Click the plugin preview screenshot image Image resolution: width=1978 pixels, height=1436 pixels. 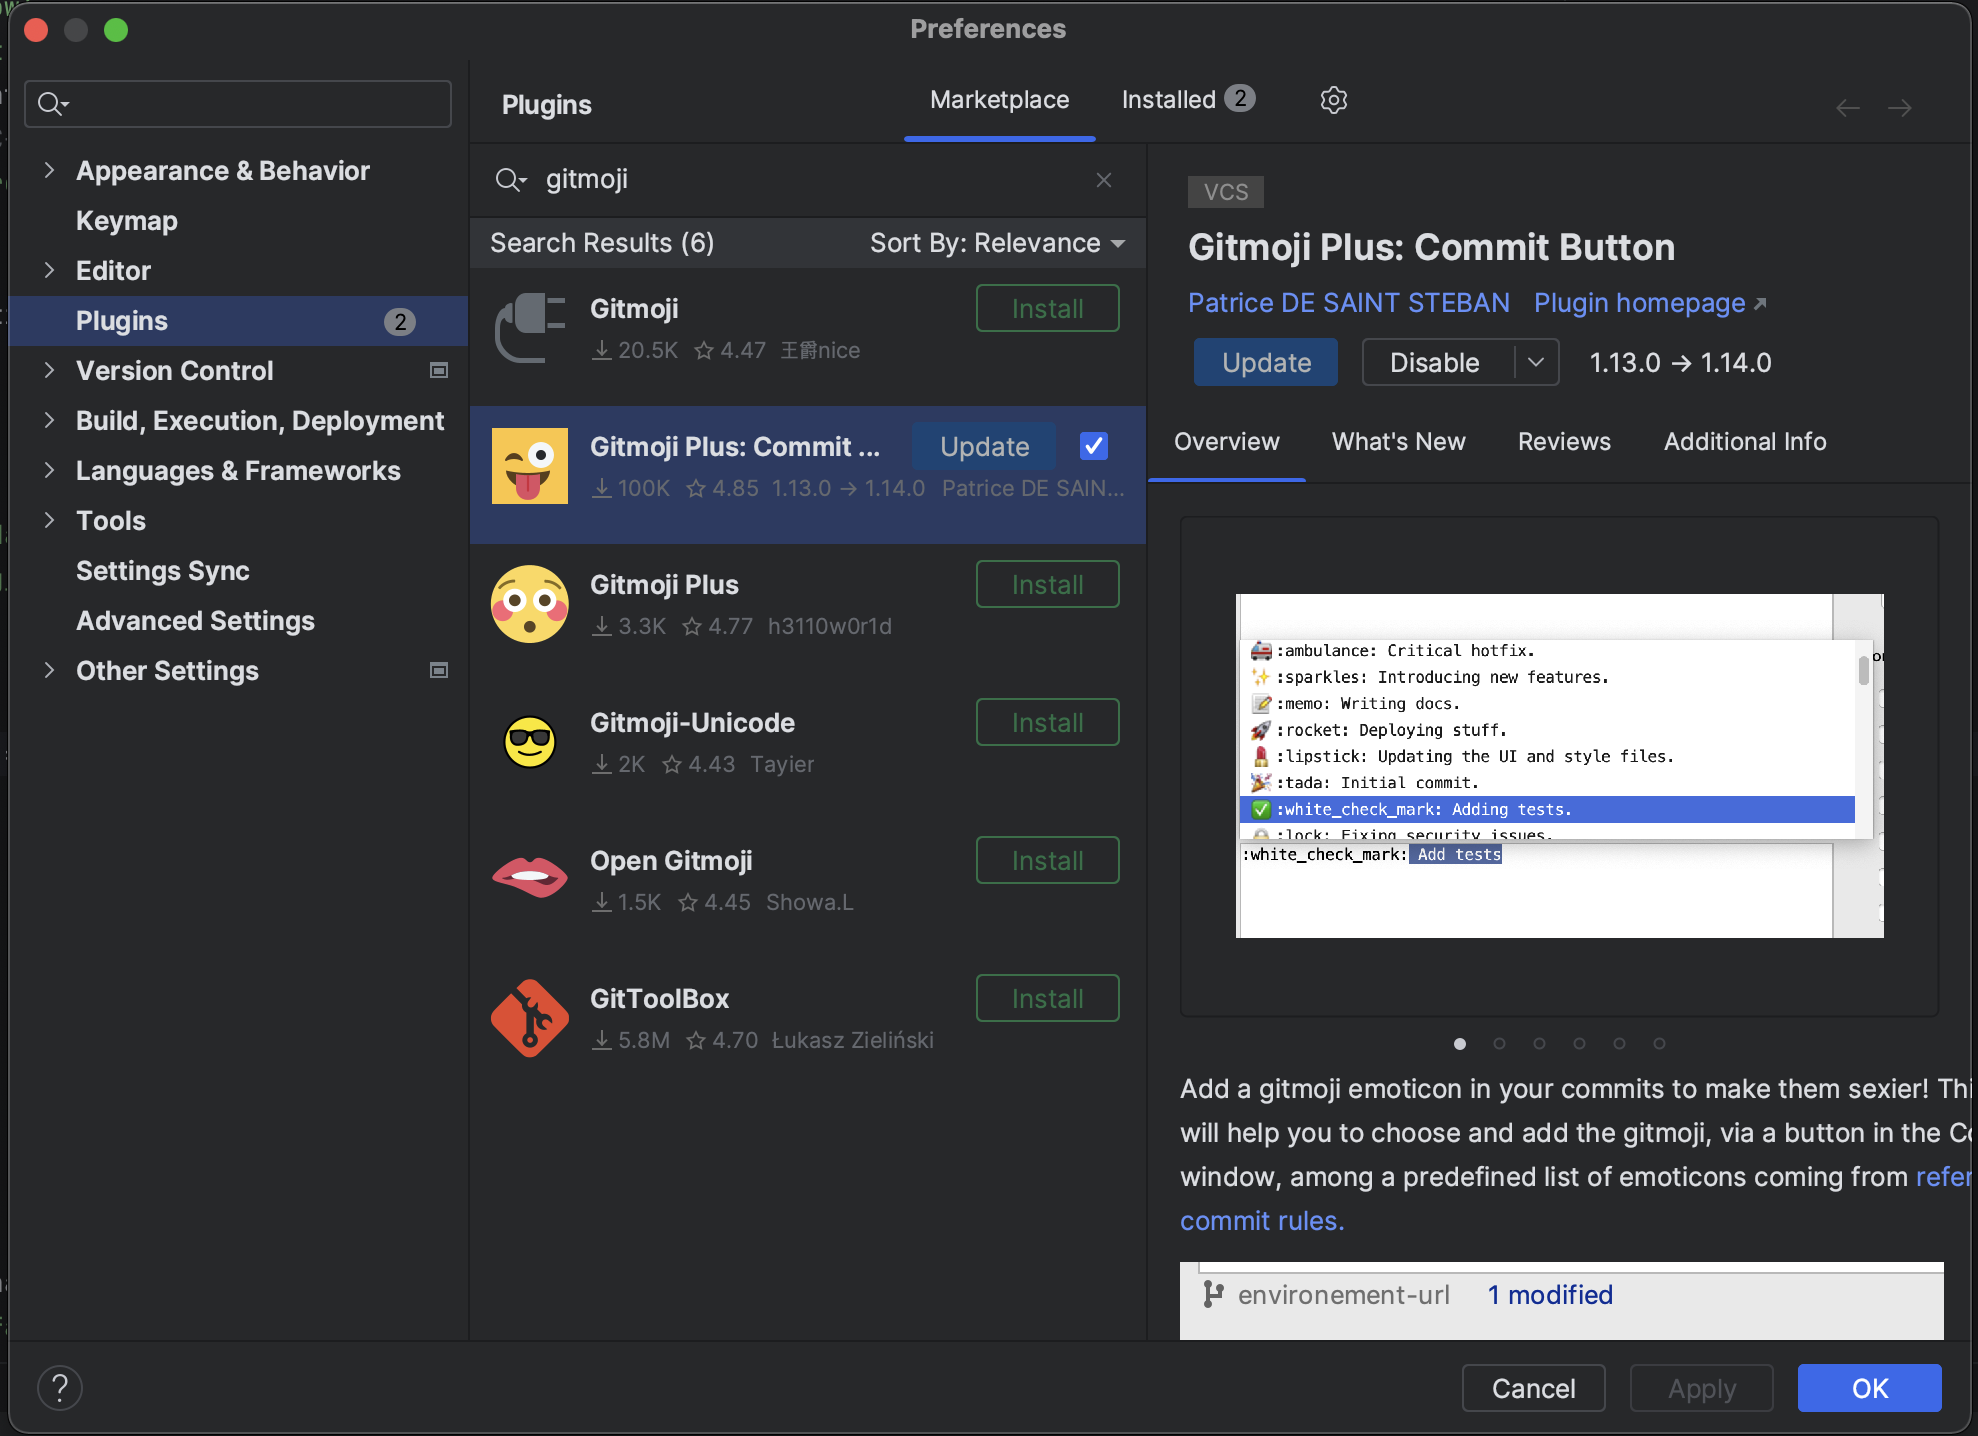pos(1559,766)
